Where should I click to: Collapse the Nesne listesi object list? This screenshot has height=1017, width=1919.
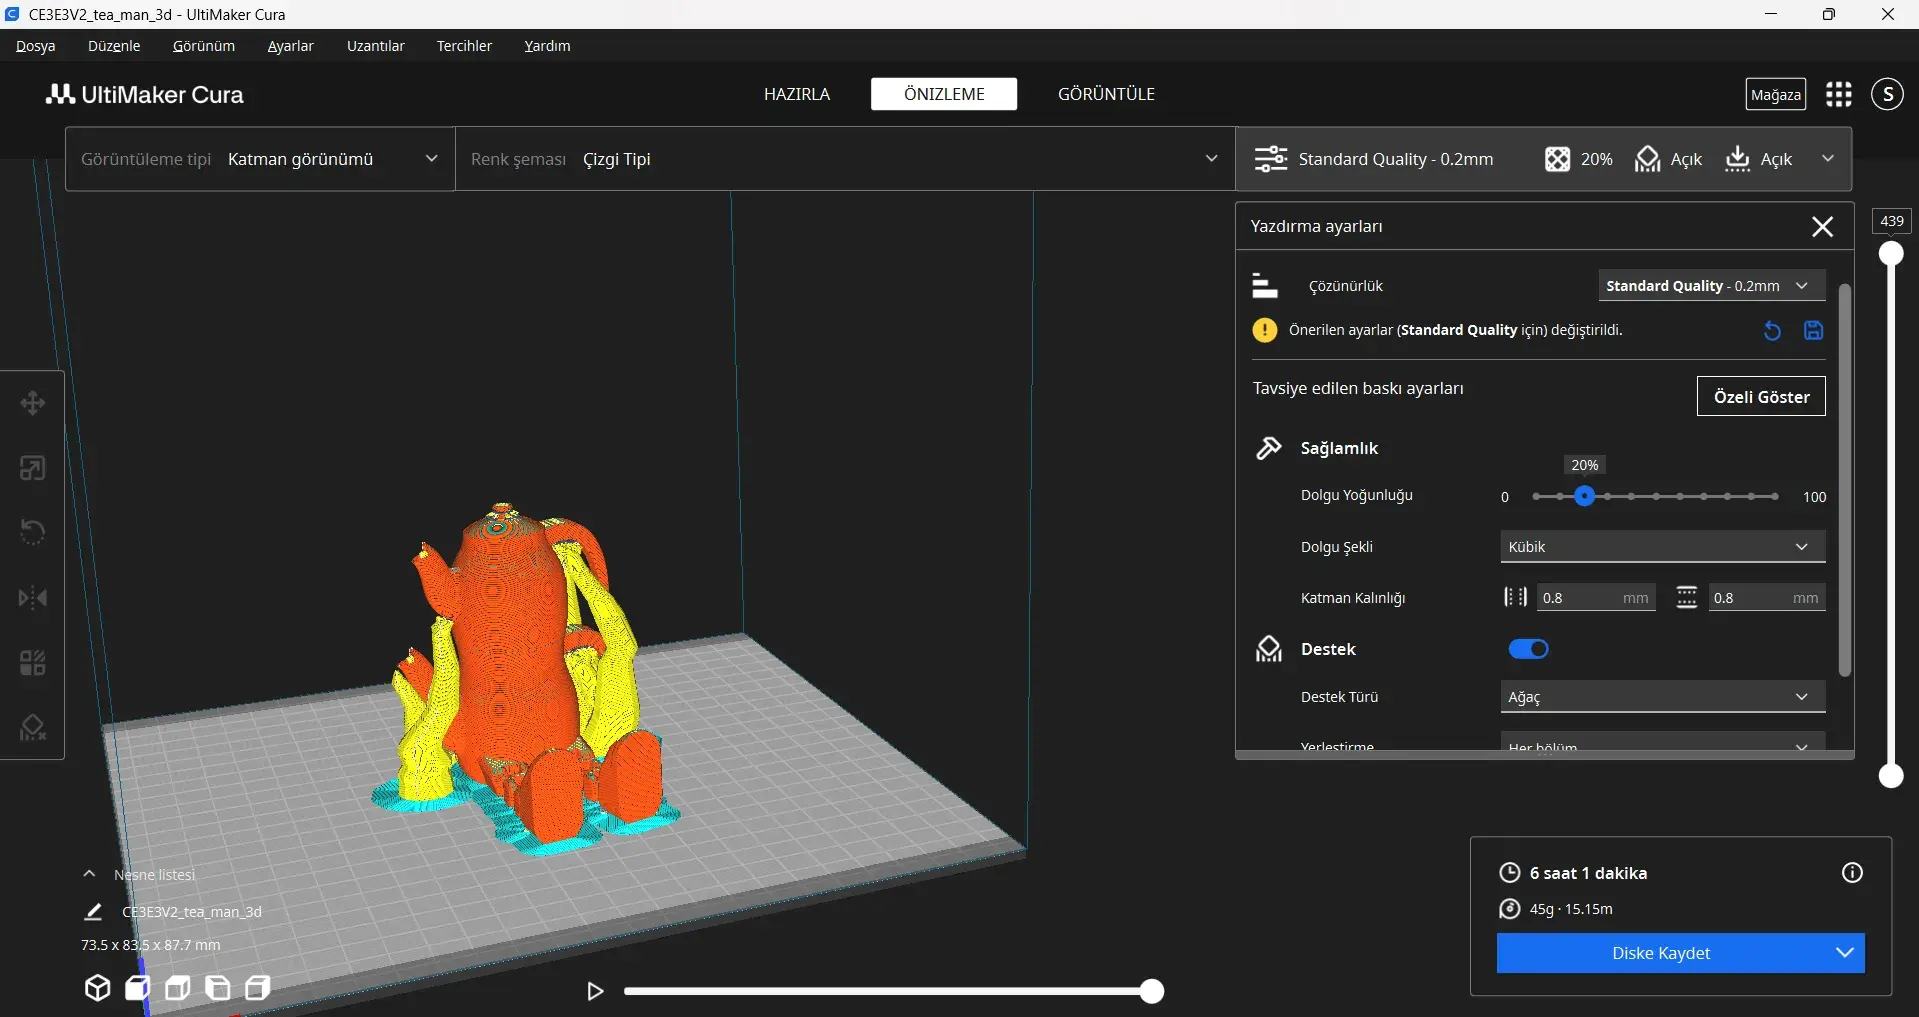click(89, 874)
